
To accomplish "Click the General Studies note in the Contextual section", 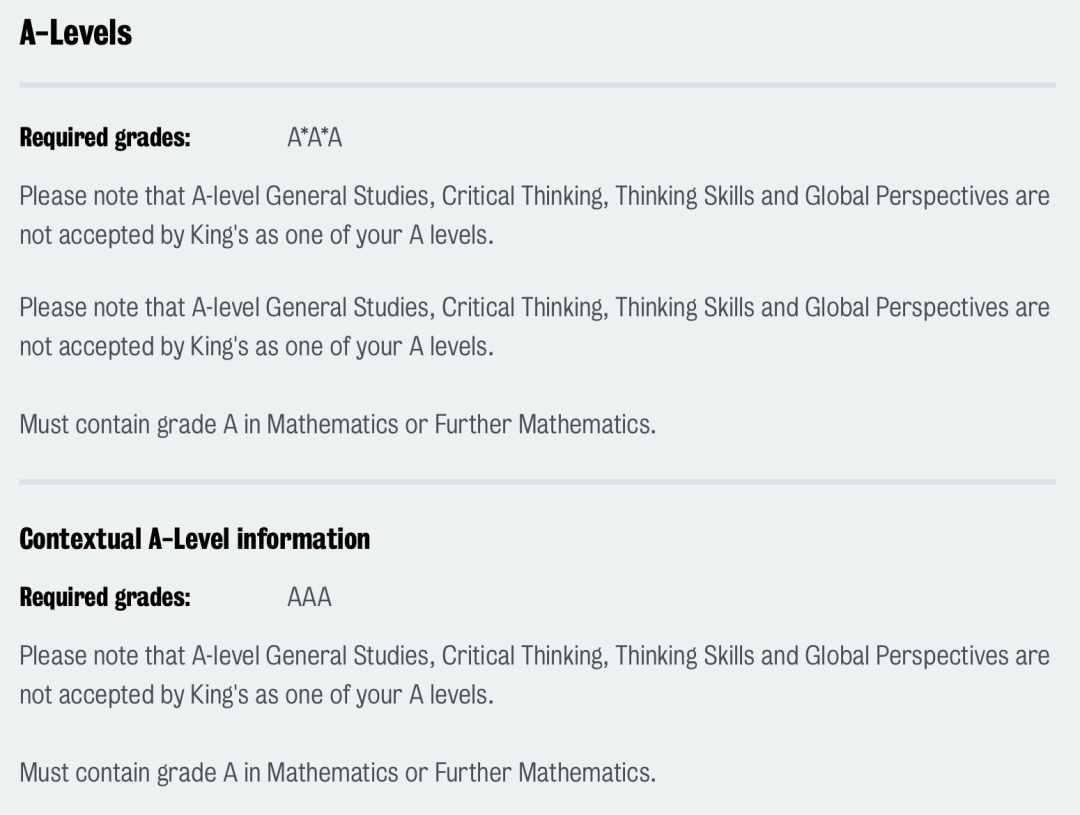I will [534, 675].
